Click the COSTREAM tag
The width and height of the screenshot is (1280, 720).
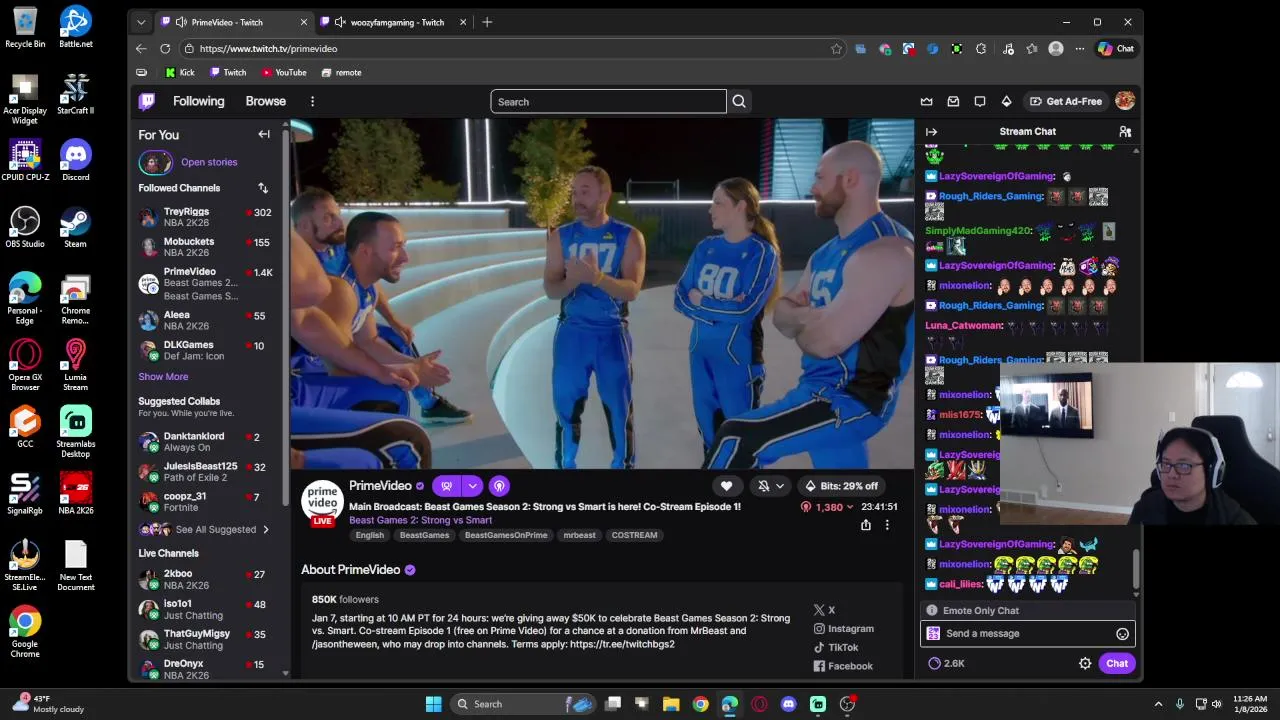[x=634, y=535]
